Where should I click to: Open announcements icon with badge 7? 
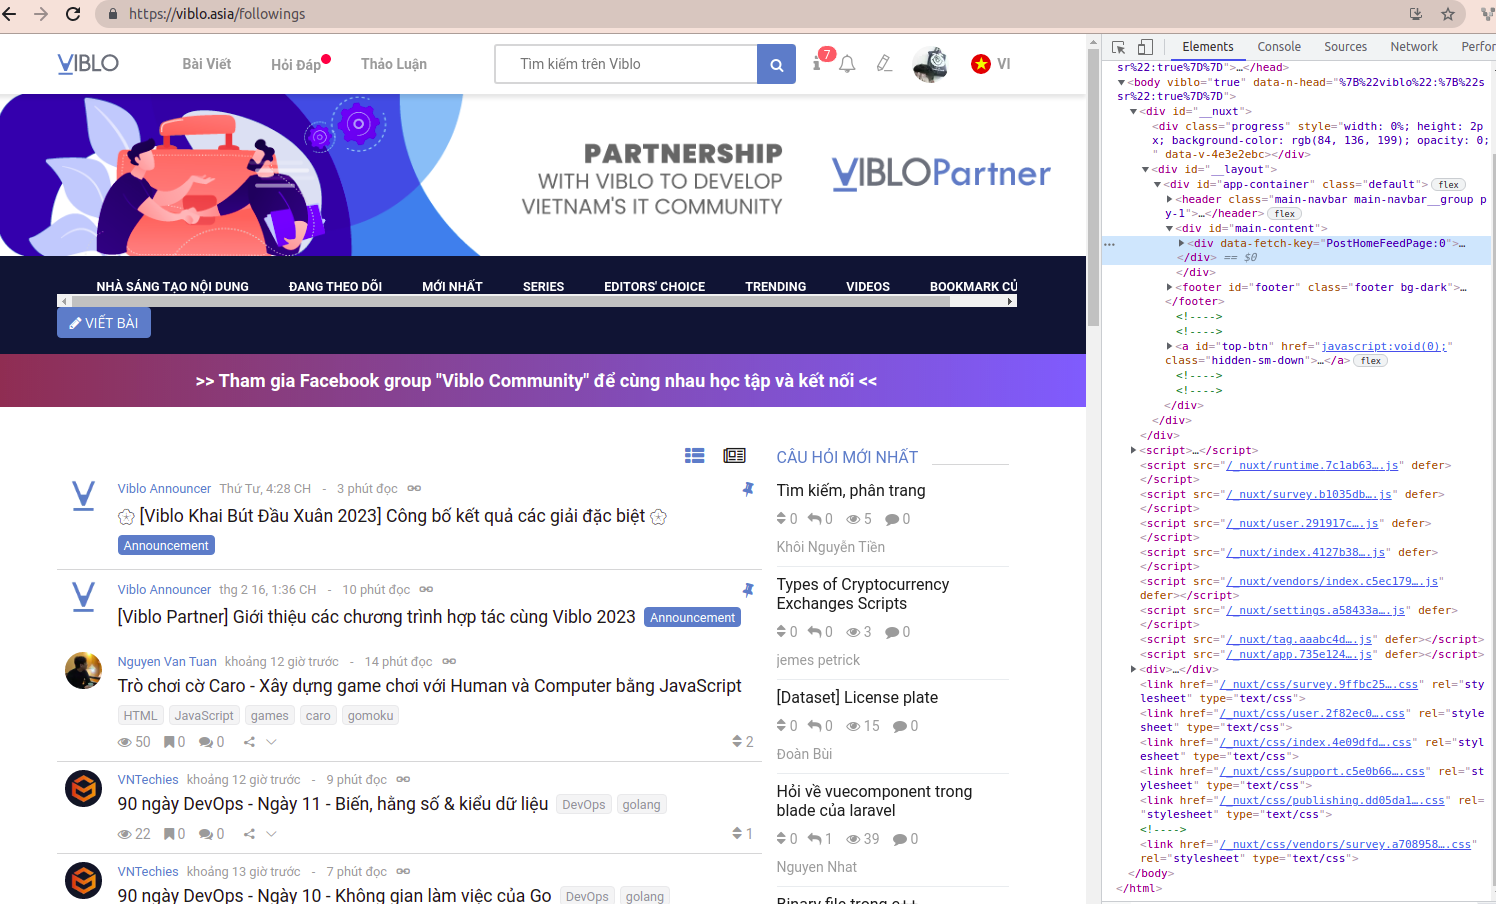coord(819,62)
